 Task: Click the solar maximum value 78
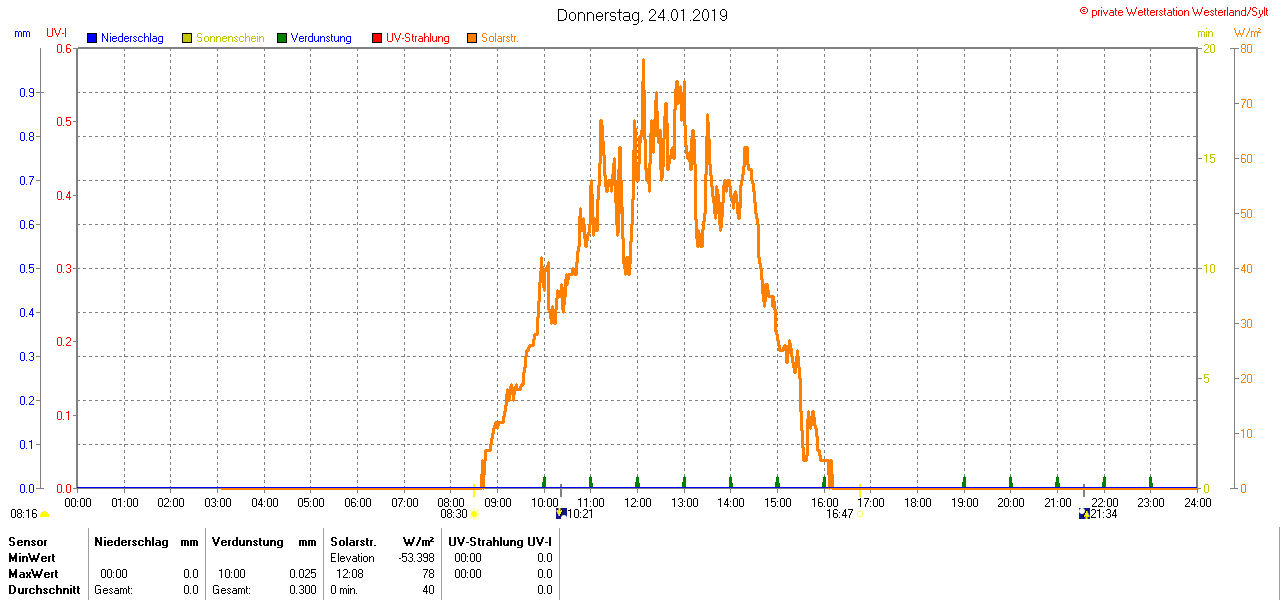(428, 574)
